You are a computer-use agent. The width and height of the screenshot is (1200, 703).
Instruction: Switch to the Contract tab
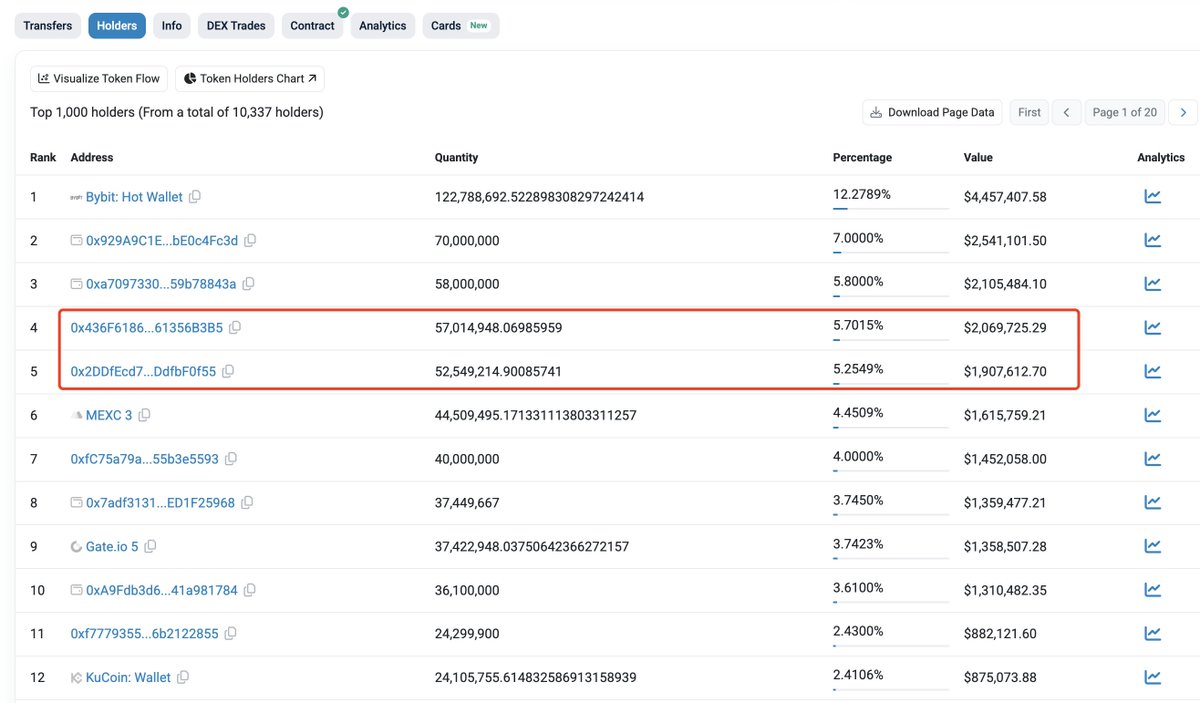[312, 26]
